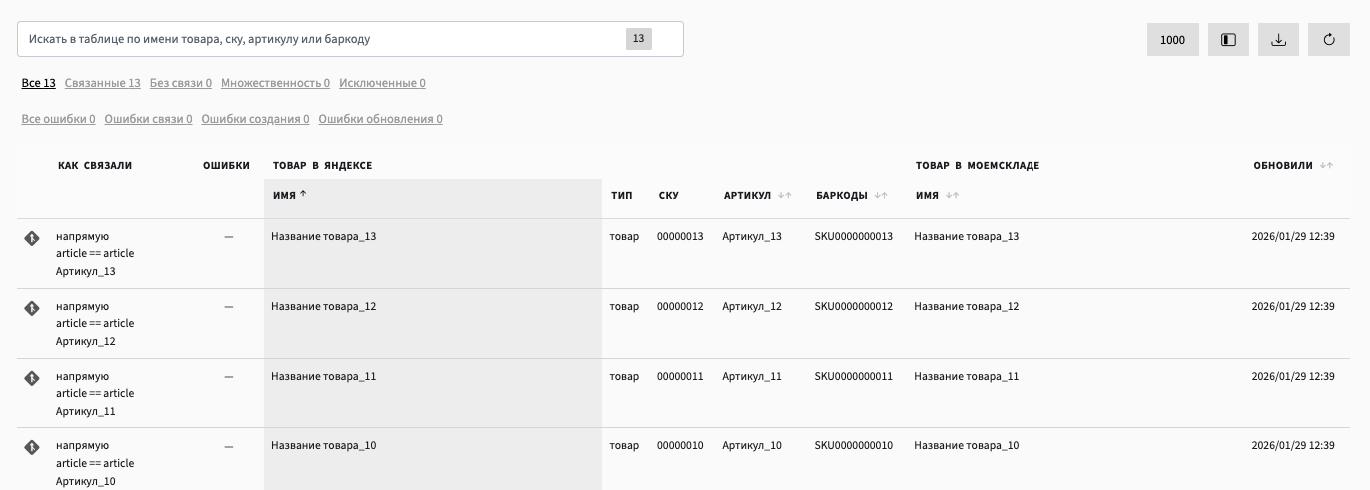
Task: Select the Все 13 filter tab
Action: 39,83
